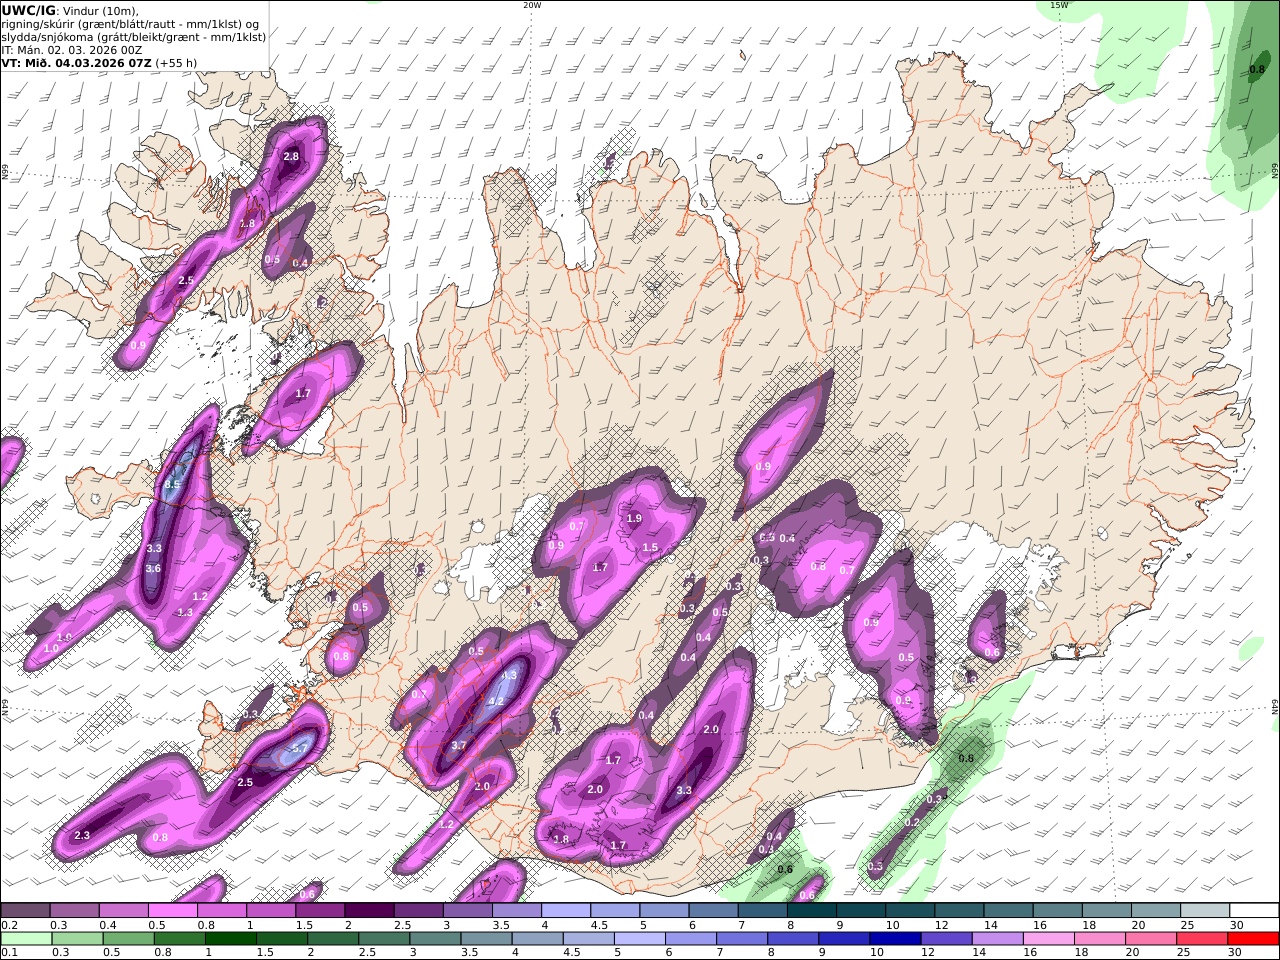Pick the purple snow swatch labeled 1.5
The width and height of the screenshot is (1280, 960).
pyautogui.click(x=320, y=911)
